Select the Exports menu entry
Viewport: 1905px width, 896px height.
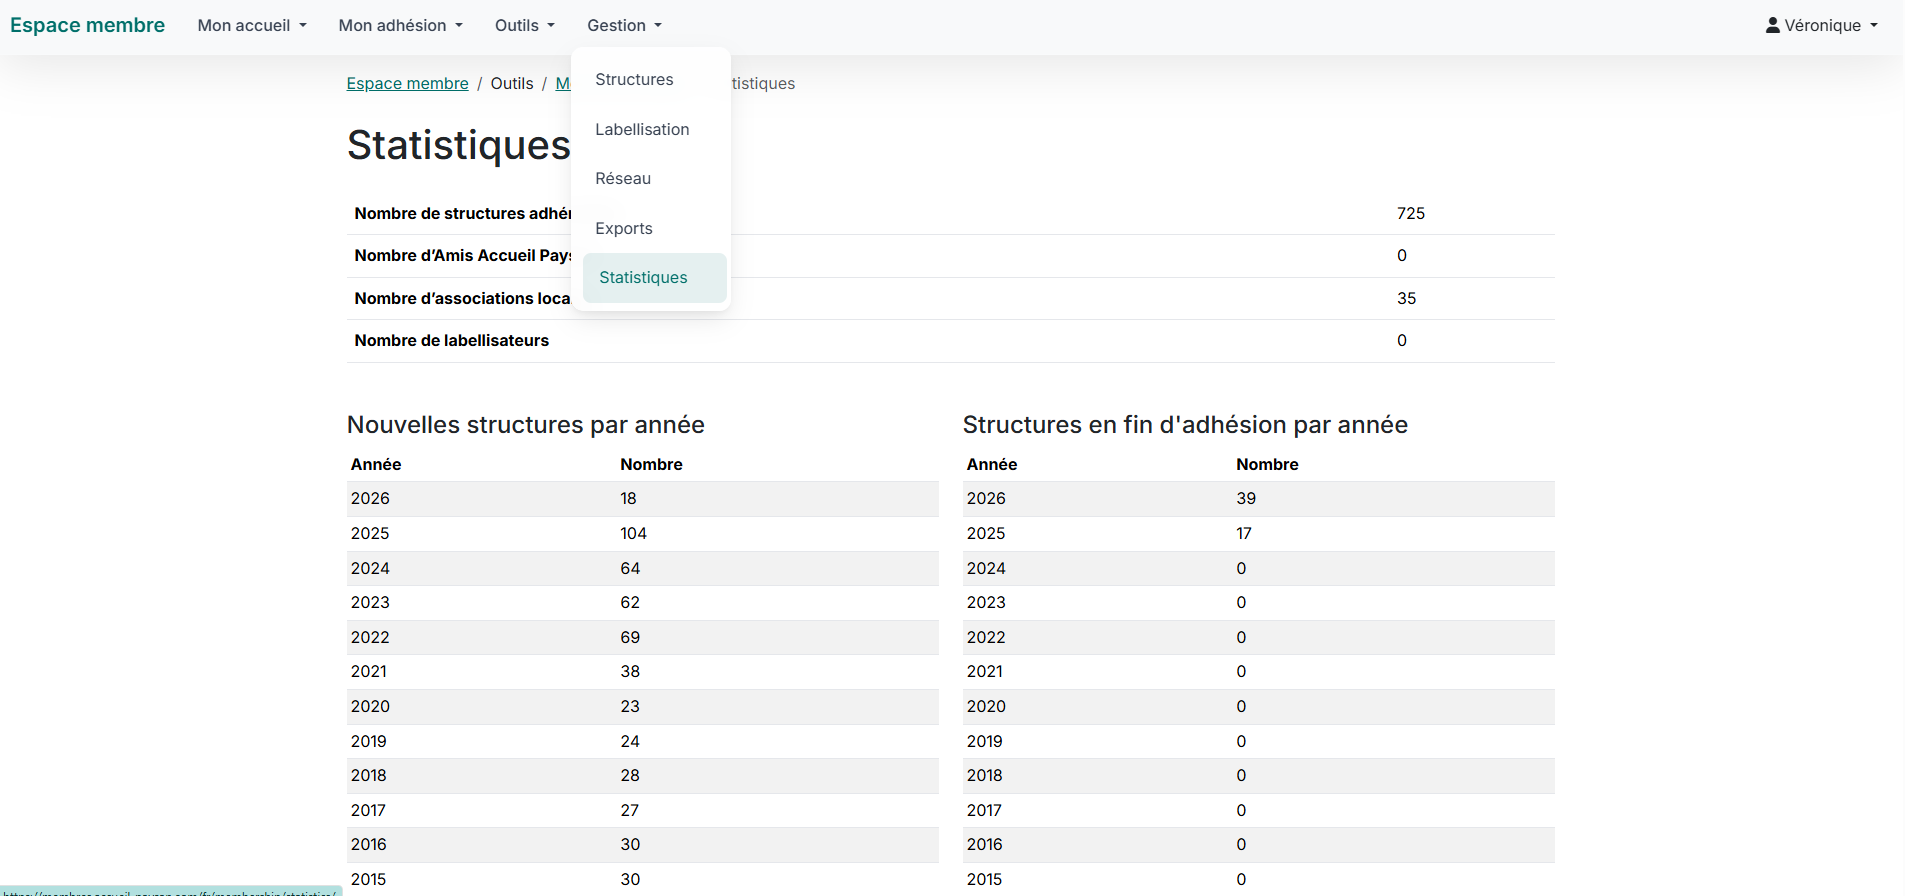click(624, 229)
